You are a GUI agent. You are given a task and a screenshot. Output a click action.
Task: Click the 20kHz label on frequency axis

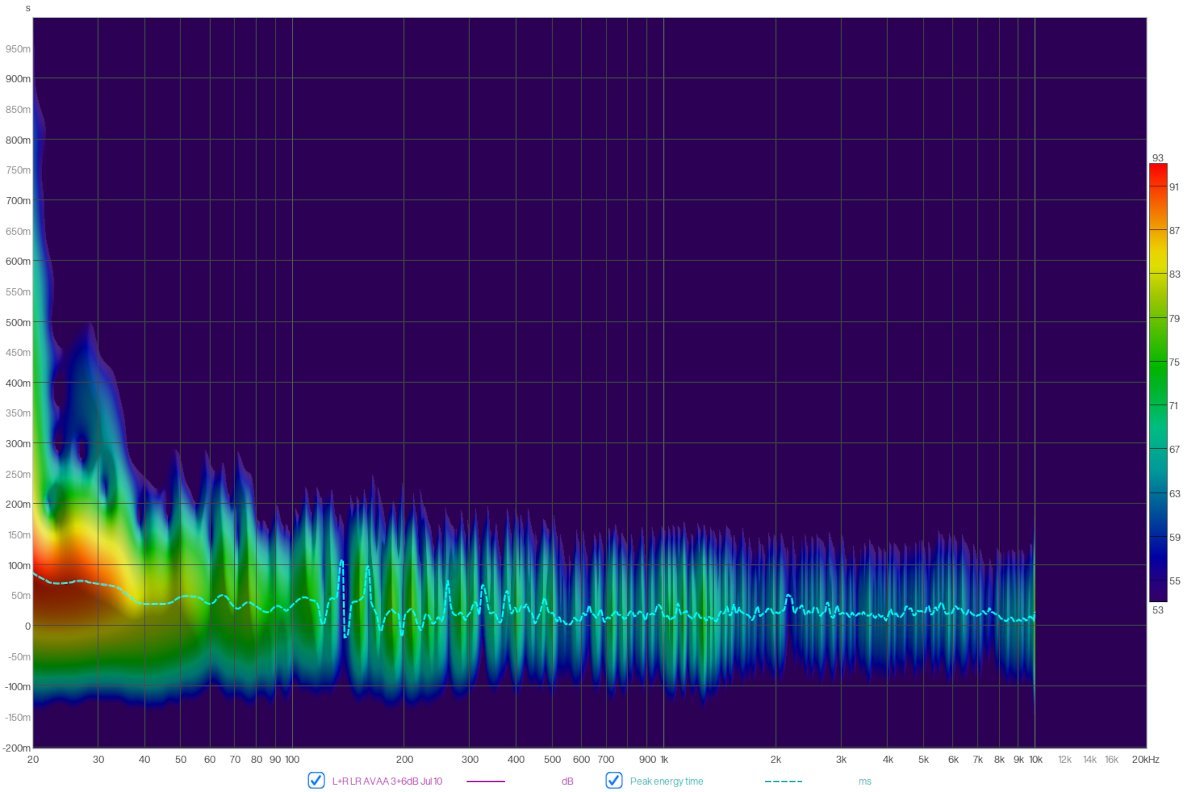(1145, 760)
